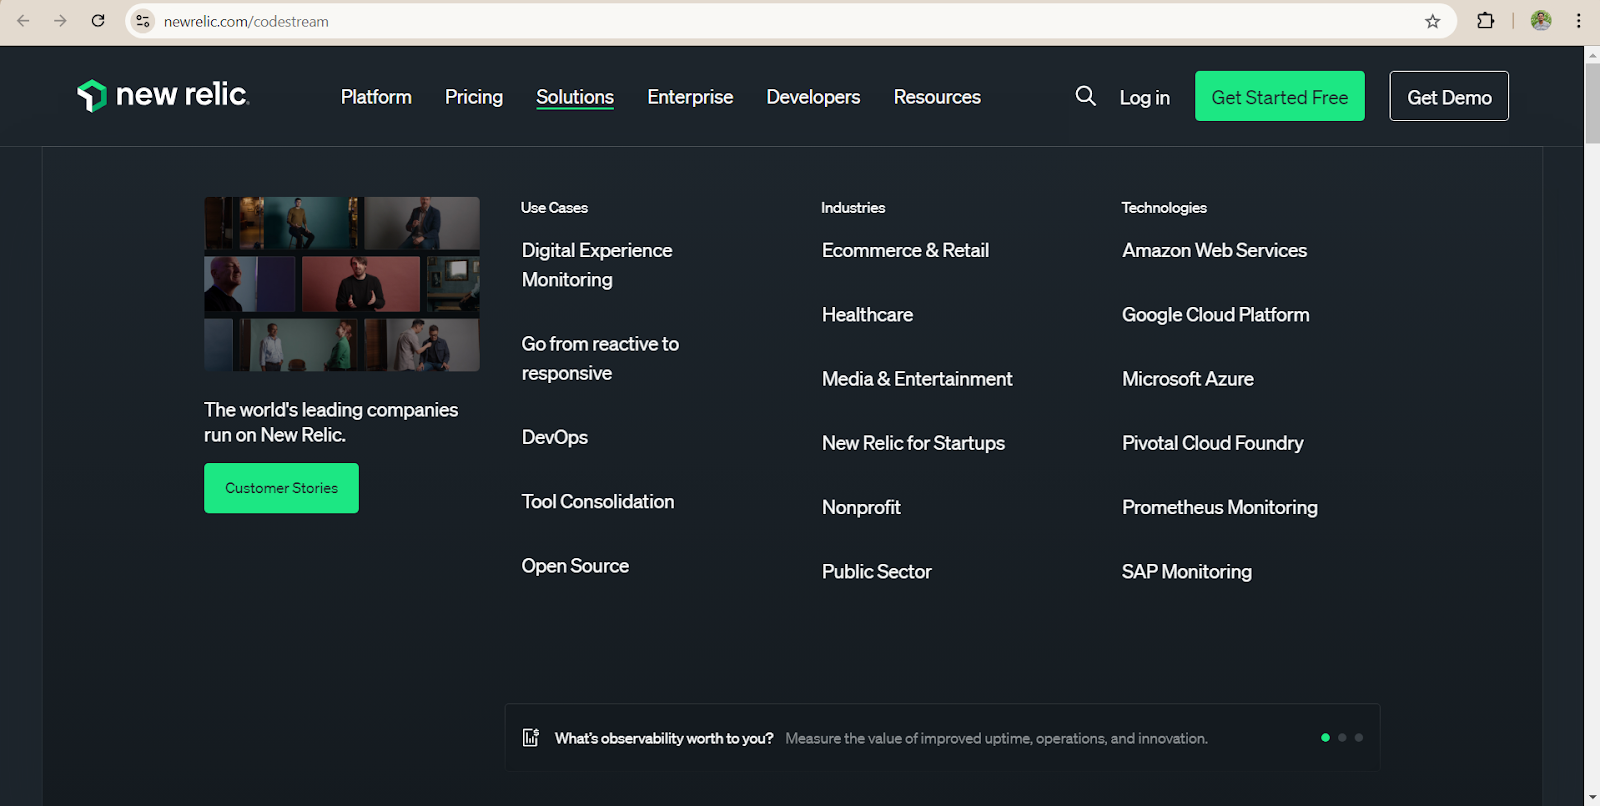Open the Developers menu

(x=813, y=97)
